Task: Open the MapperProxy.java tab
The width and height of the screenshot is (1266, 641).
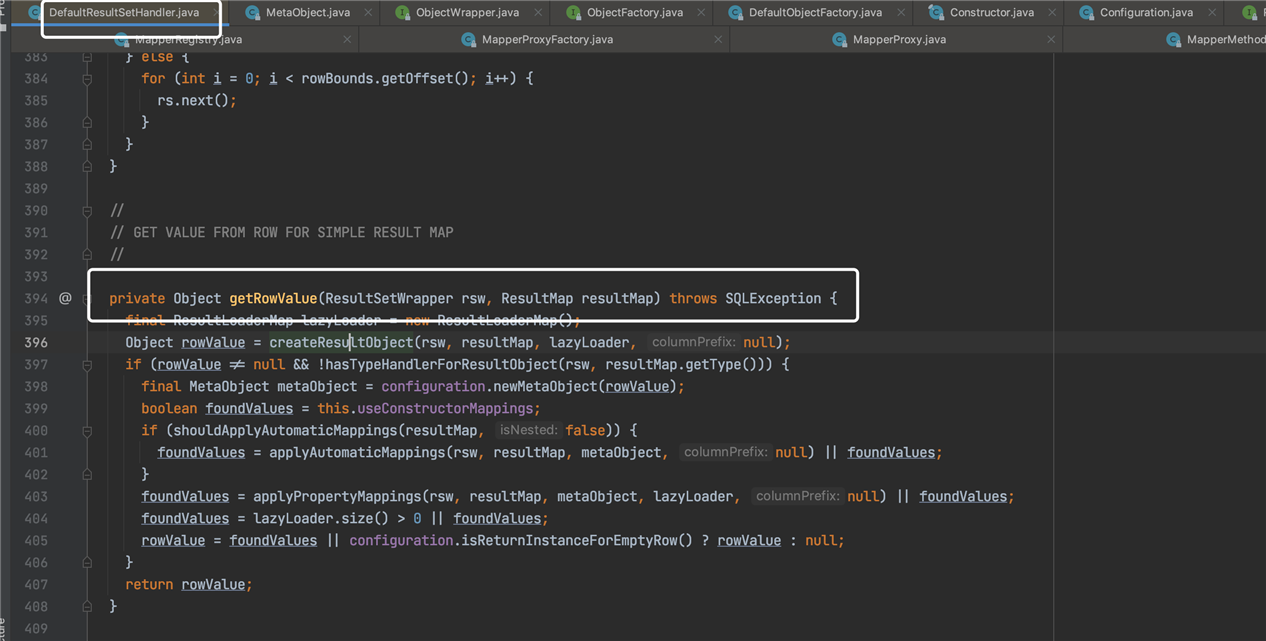Action: (x=899, y=39)
